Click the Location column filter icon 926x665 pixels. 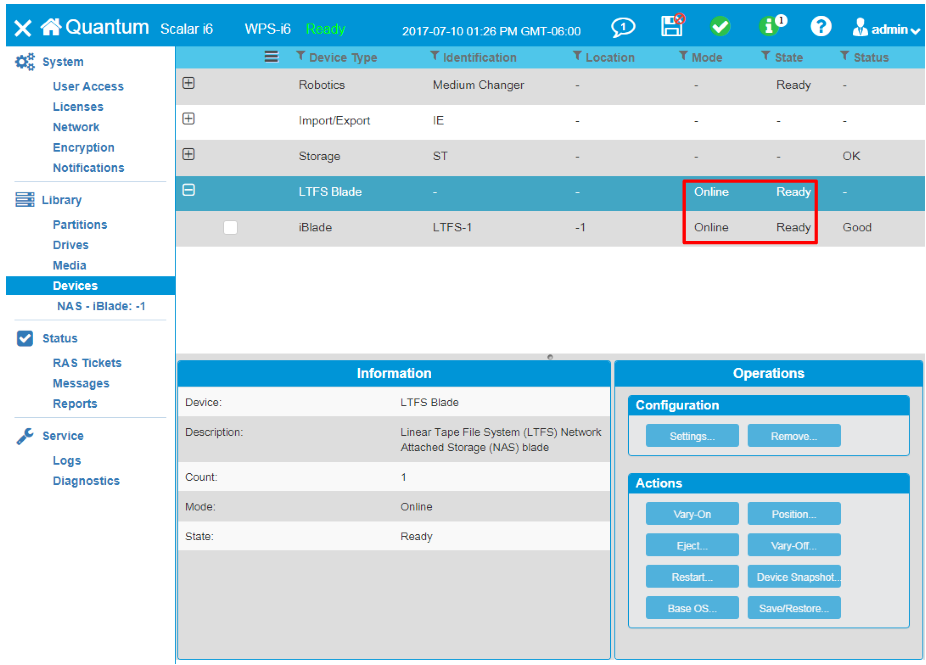577,56
